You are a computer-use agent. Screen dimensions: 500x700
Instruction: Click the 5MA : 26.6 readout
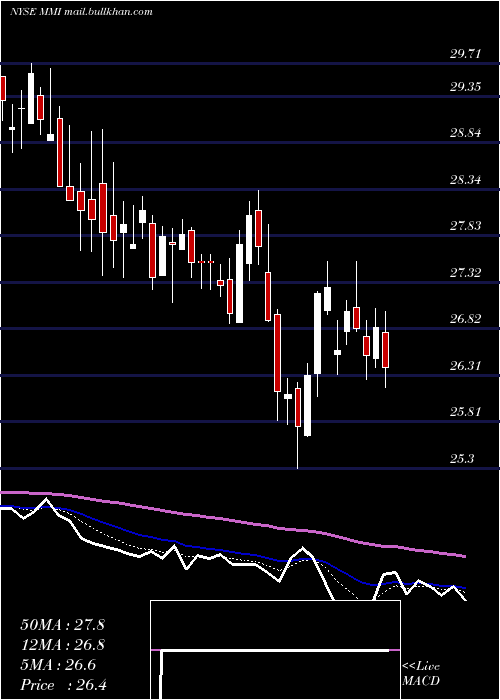point(58,665)
